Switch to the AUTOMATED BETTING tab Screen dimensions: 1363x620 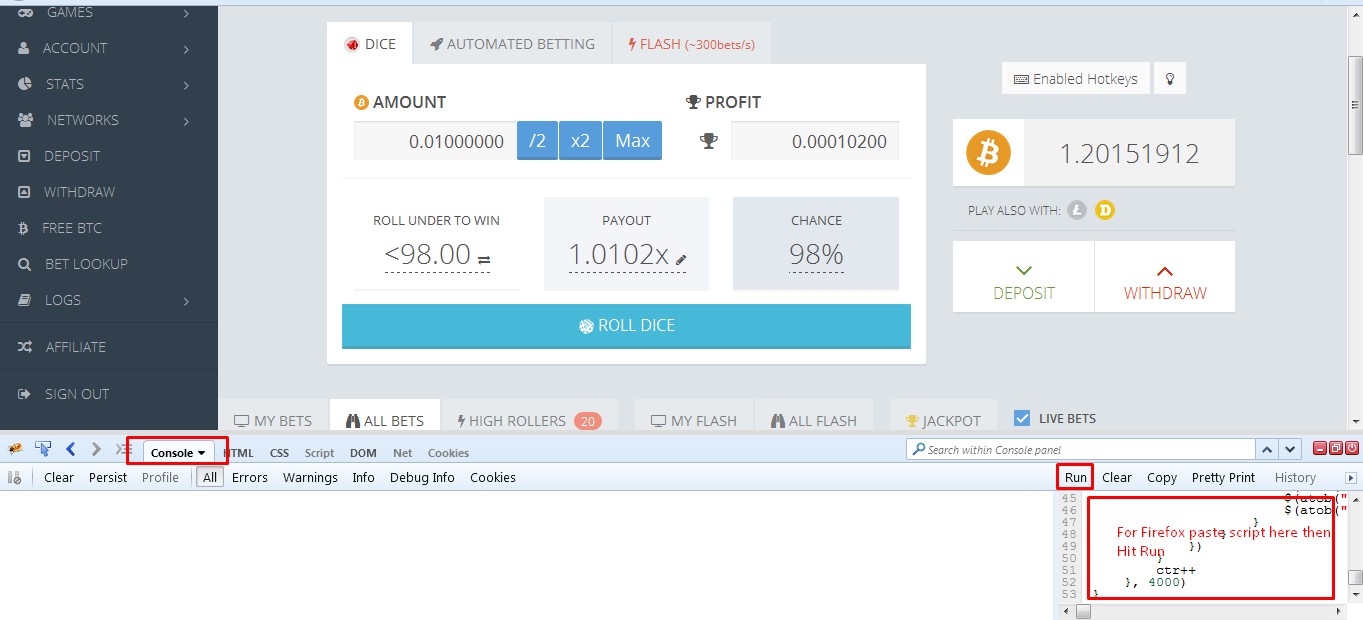[x=512, y=43]
